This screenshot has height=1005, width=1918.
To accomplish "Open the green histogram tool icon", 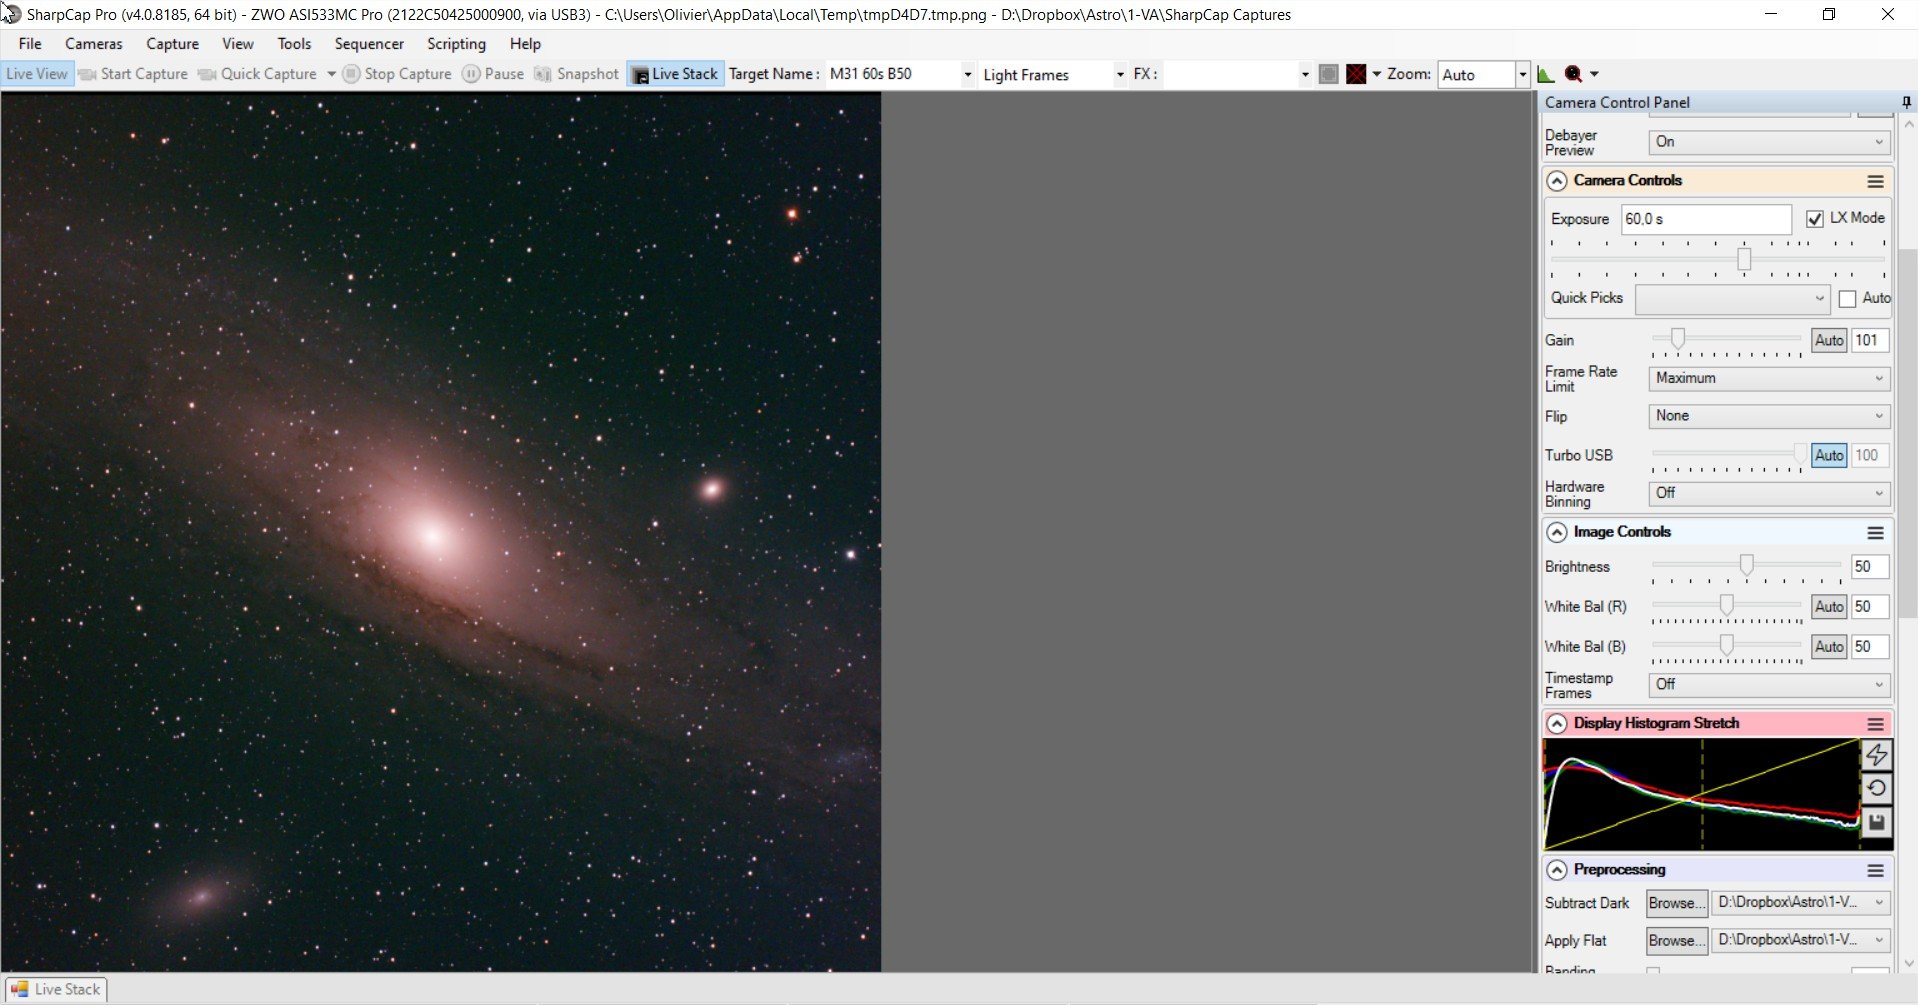I will tap(1545, 74).
